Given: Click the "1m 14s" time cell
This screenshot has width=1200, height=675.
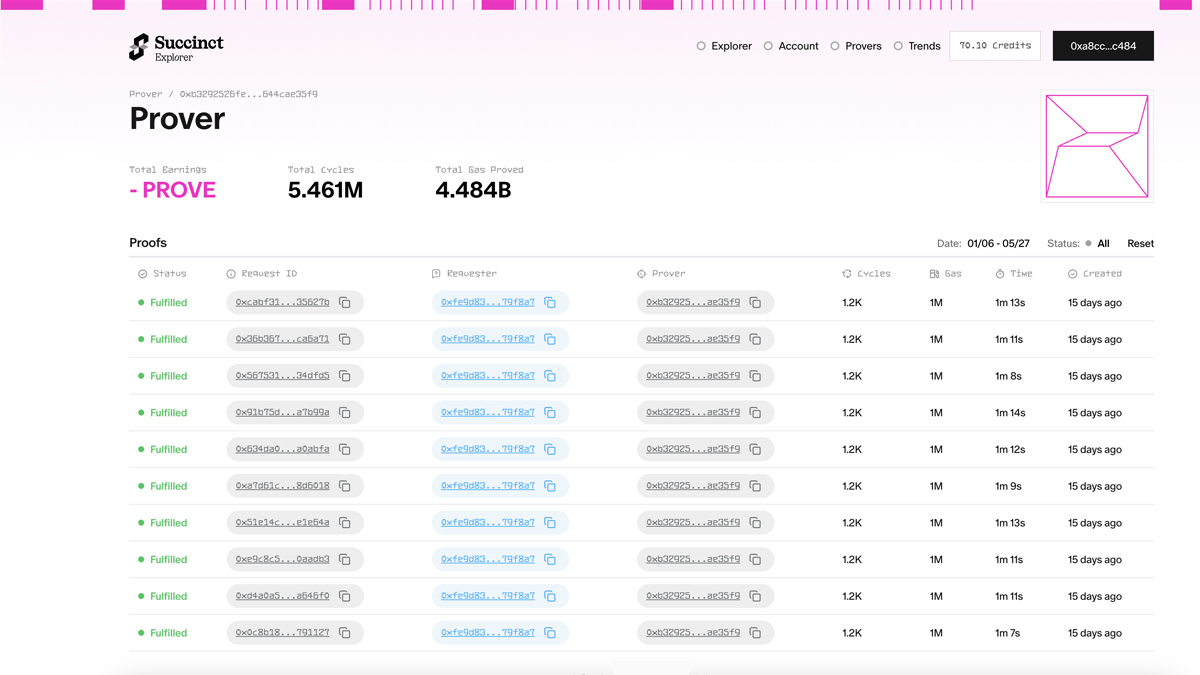Looking at the screenshot, I should (1010, 413).
